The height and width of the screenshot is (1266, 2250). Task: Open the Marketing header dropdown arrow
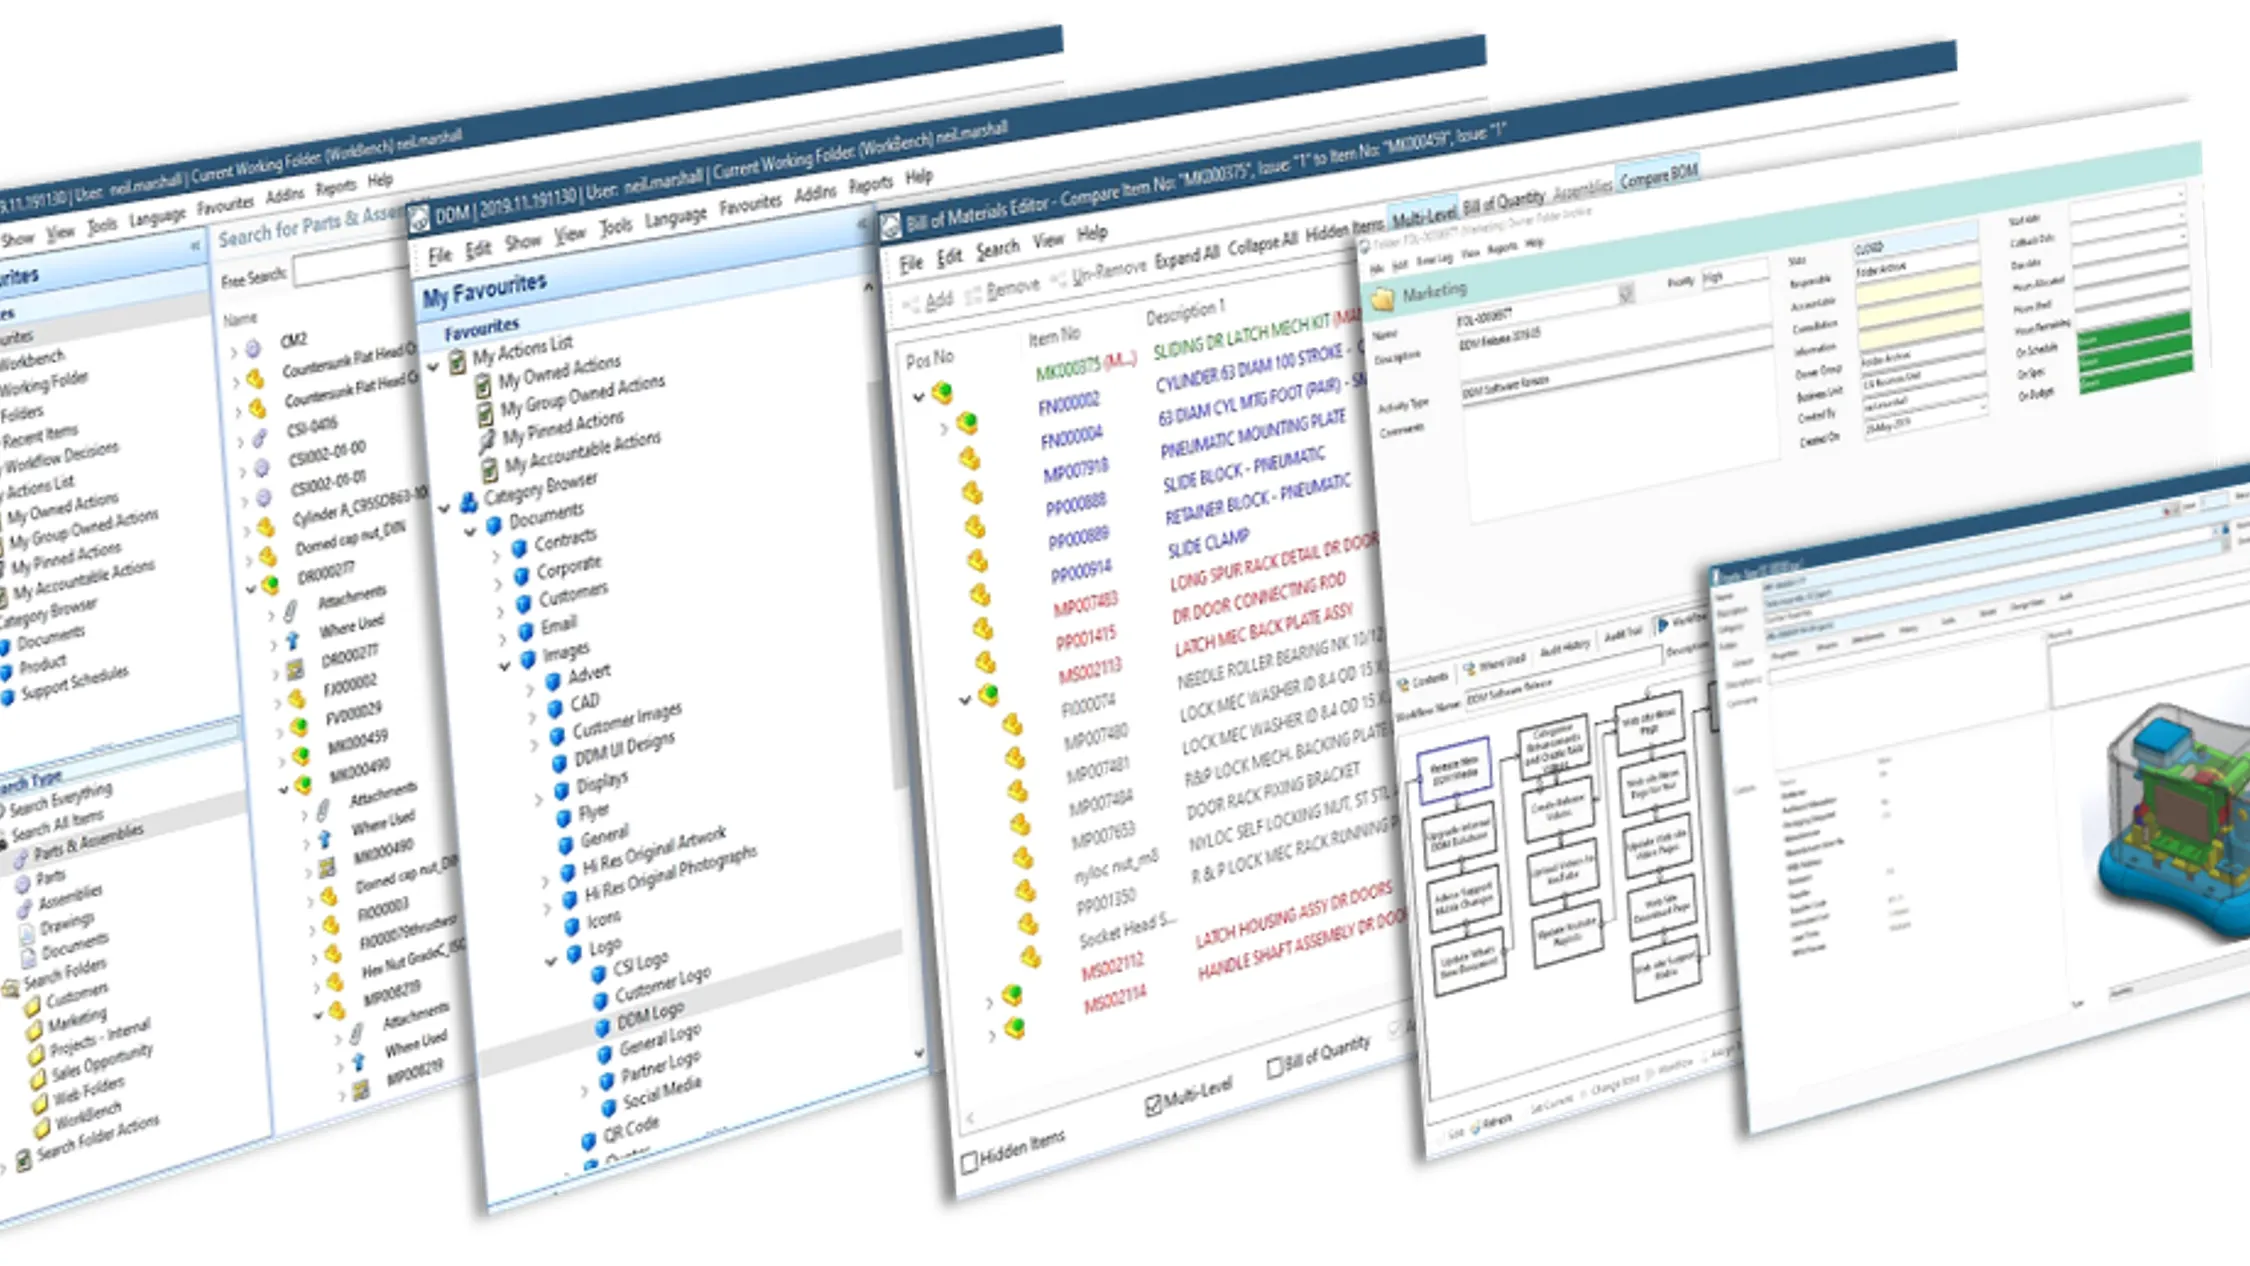point(1625,295)
